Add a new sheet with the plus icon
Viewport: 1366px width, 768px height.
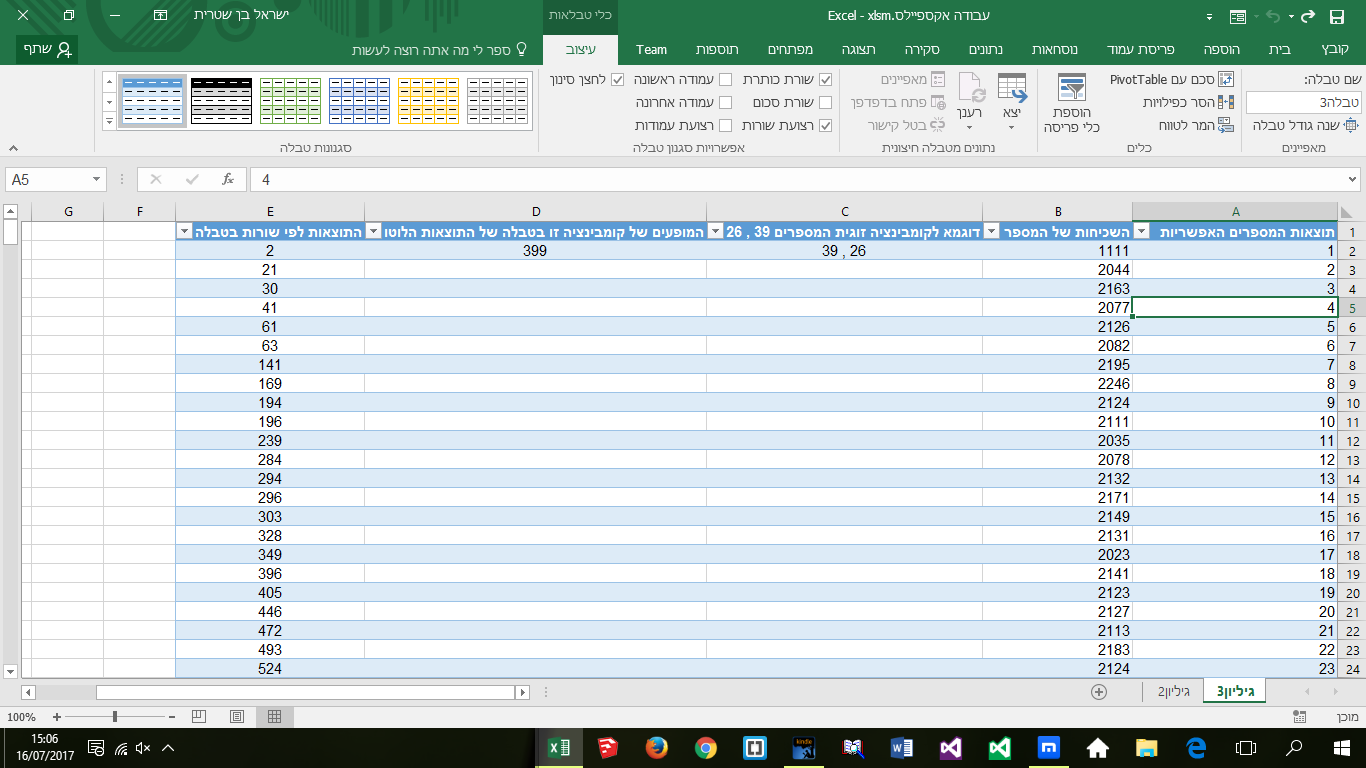pos(1099,691)
